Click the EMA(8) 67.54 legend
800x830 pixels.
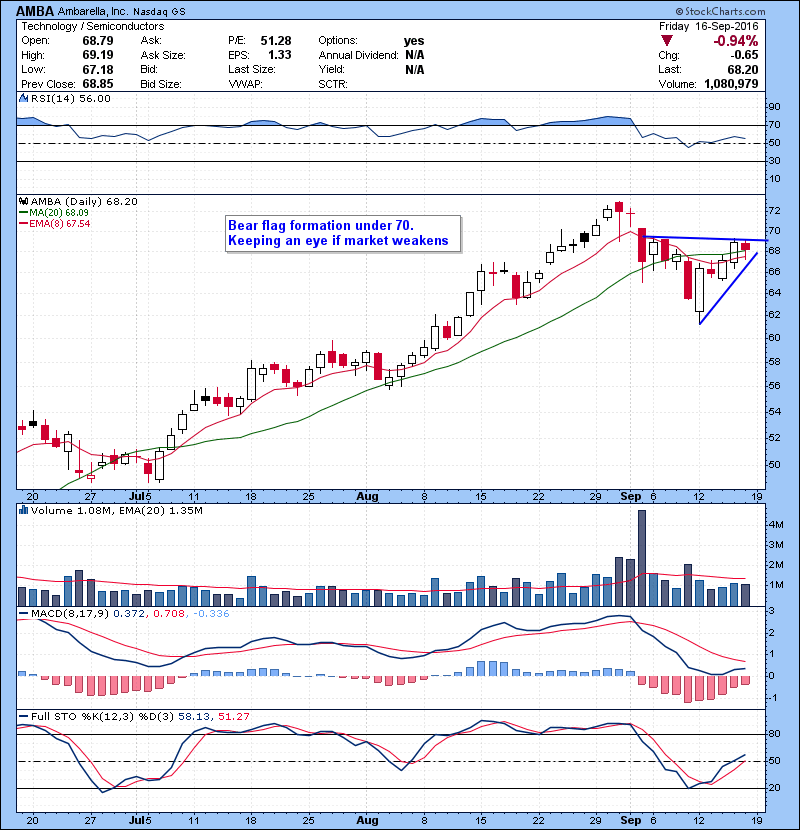[x=55, y=223]
